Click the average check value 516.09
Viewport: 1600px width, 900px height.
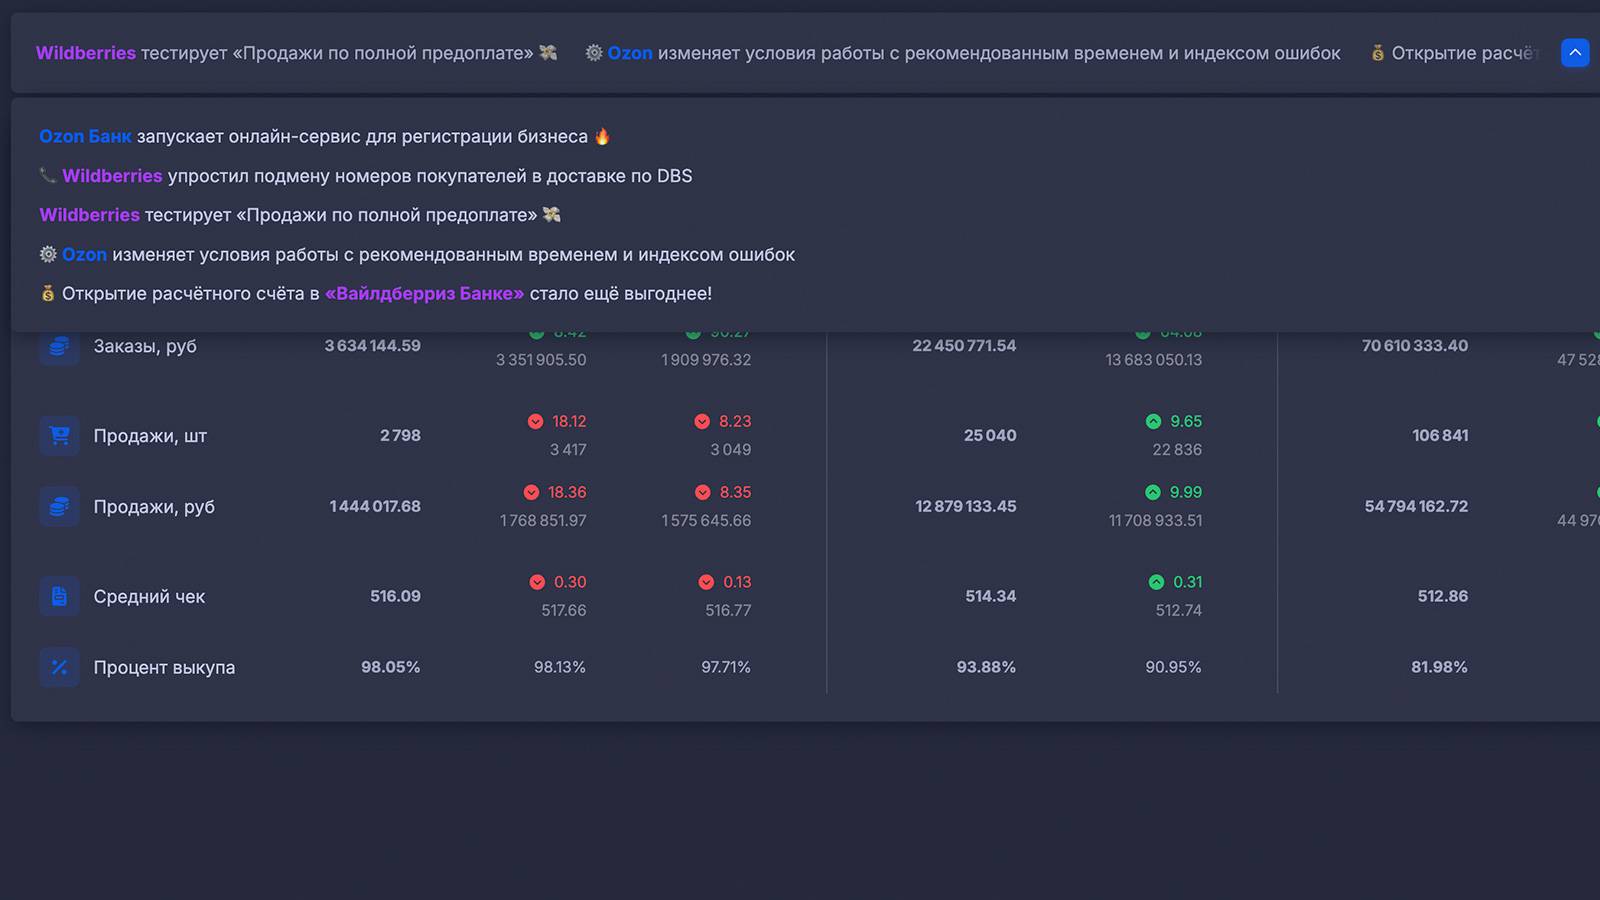395,597
